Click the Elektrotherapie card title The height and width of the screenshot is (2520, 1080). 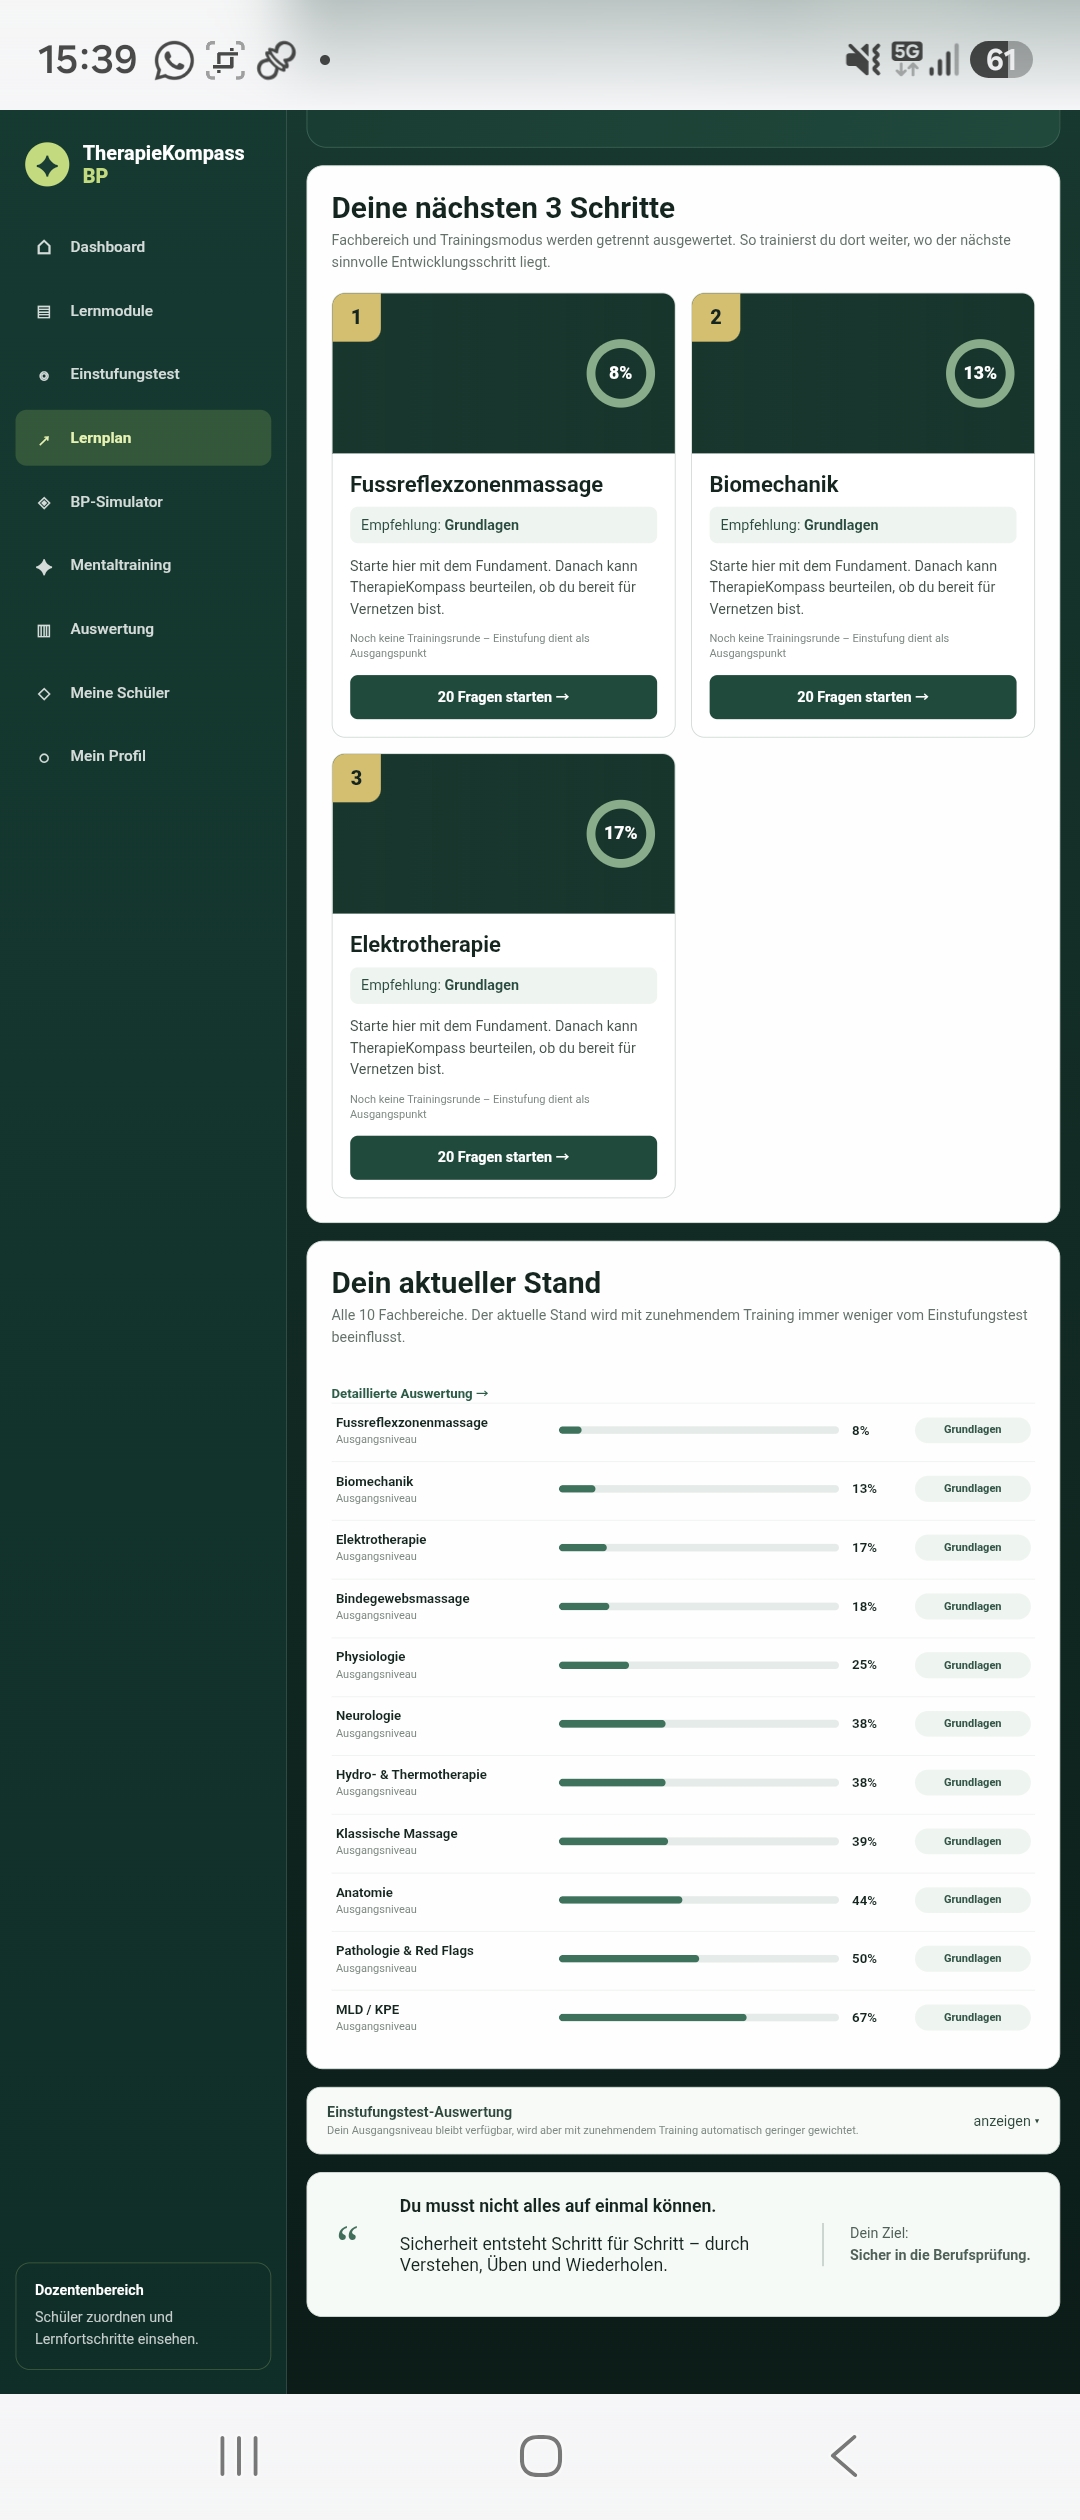coord(425,944)
